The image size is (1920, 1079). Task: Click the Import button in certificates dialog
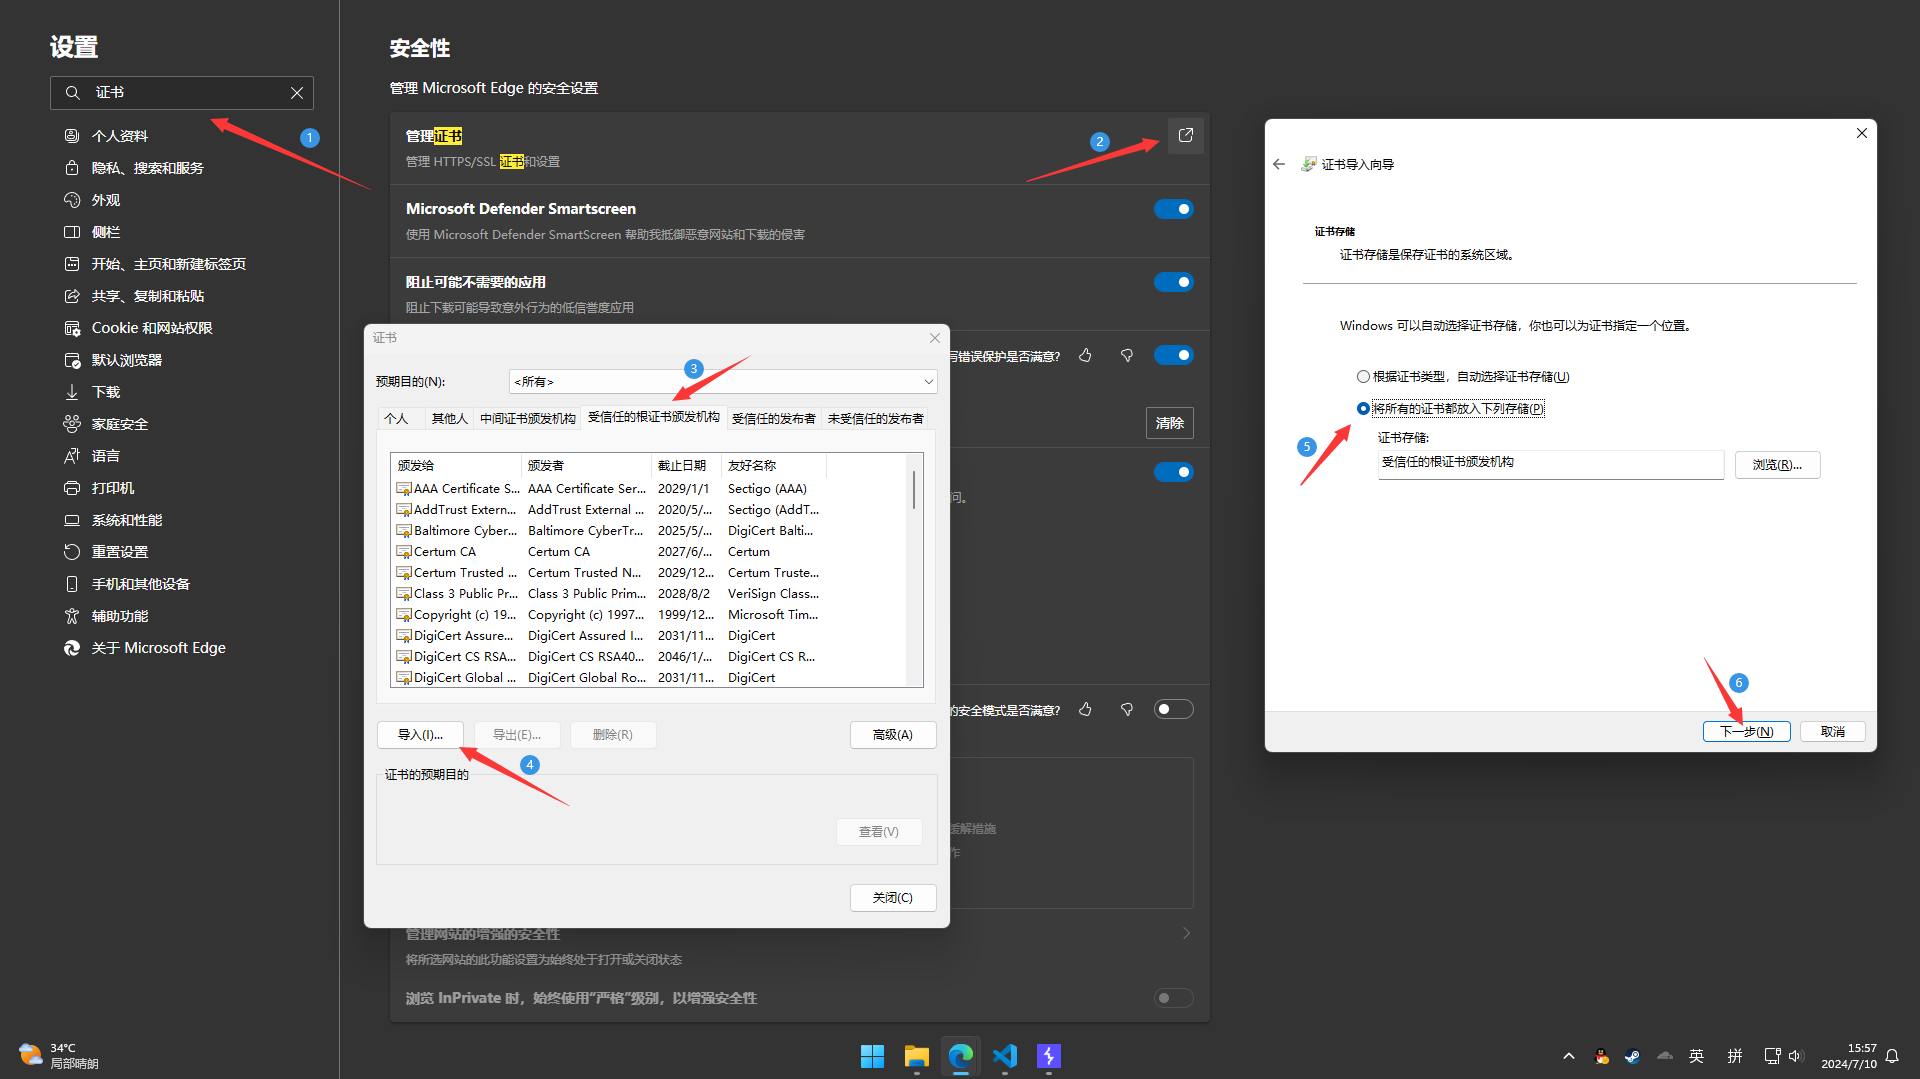point(420,735)
